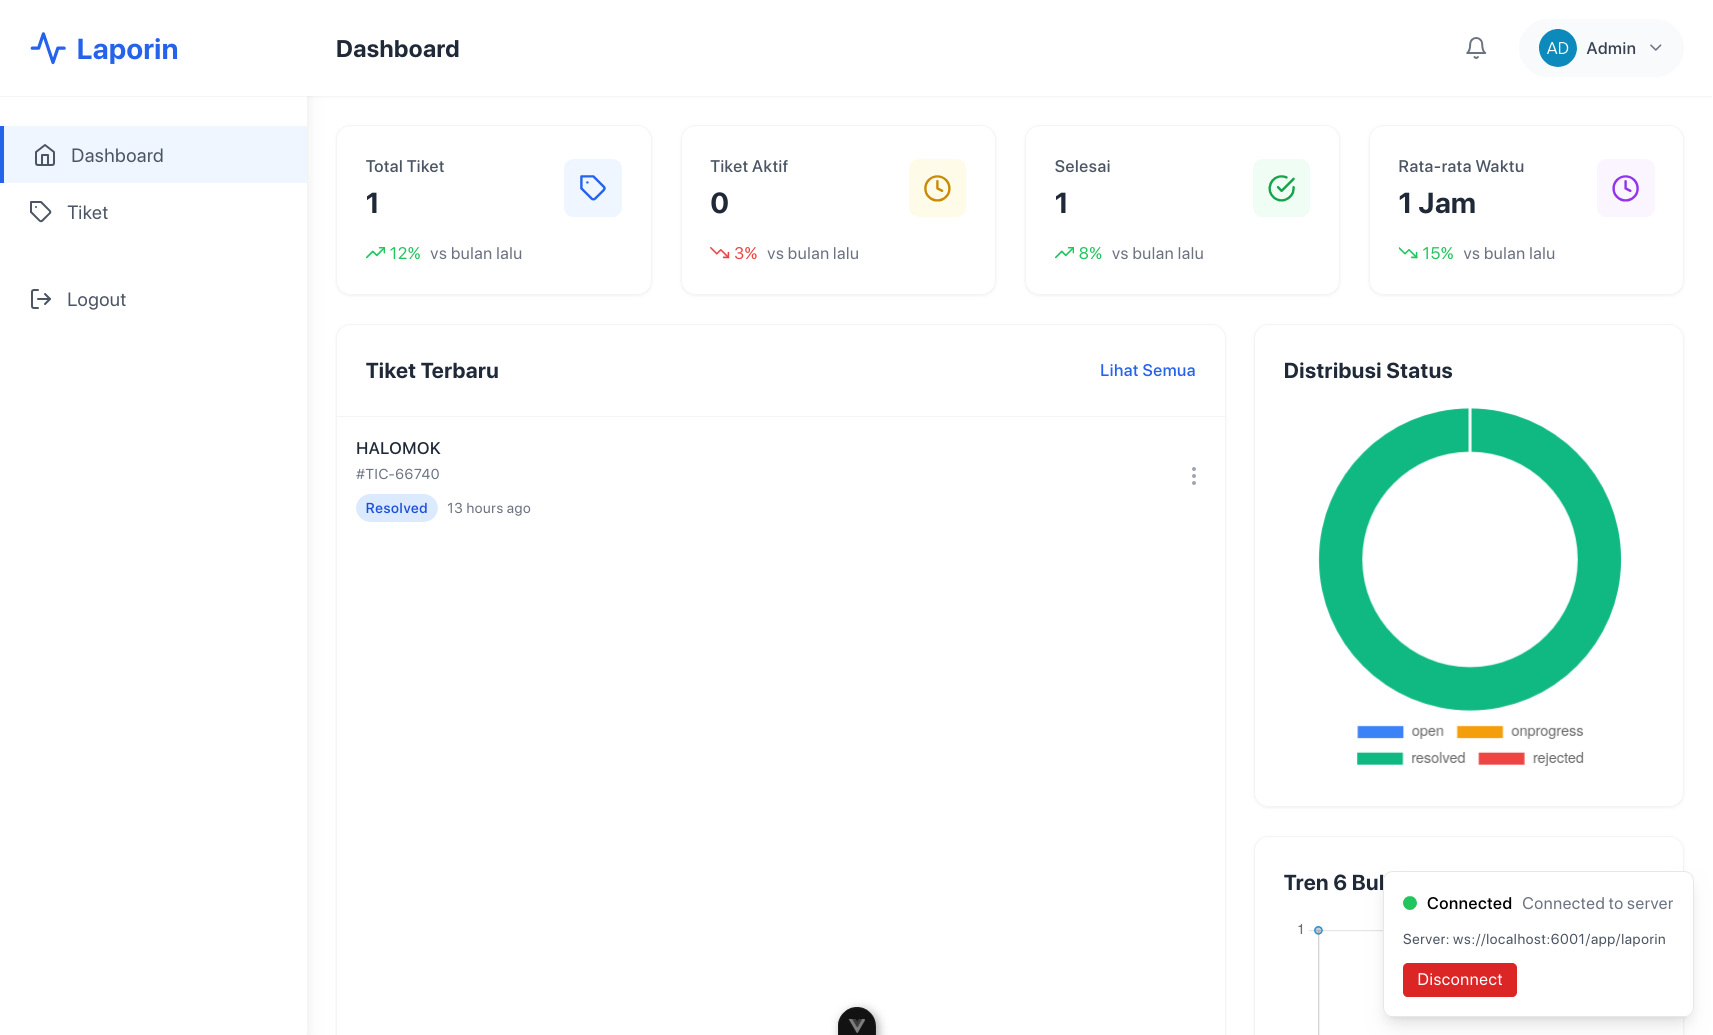This screenshot has height=1035, width=1713.
Task: Click the AD avatar circle
Action: pos(1557,48)
